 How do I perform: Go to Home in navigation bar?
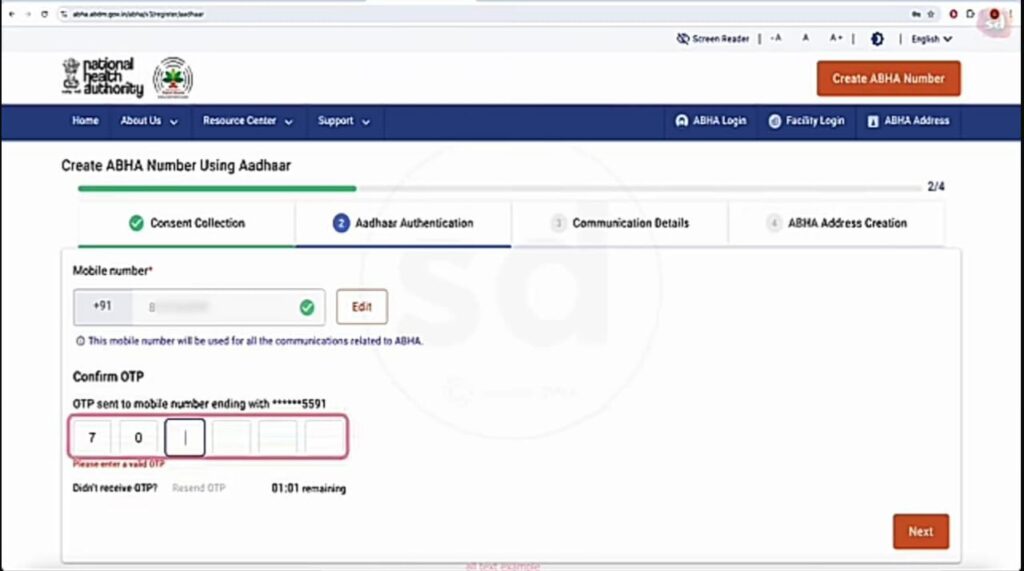85,121
